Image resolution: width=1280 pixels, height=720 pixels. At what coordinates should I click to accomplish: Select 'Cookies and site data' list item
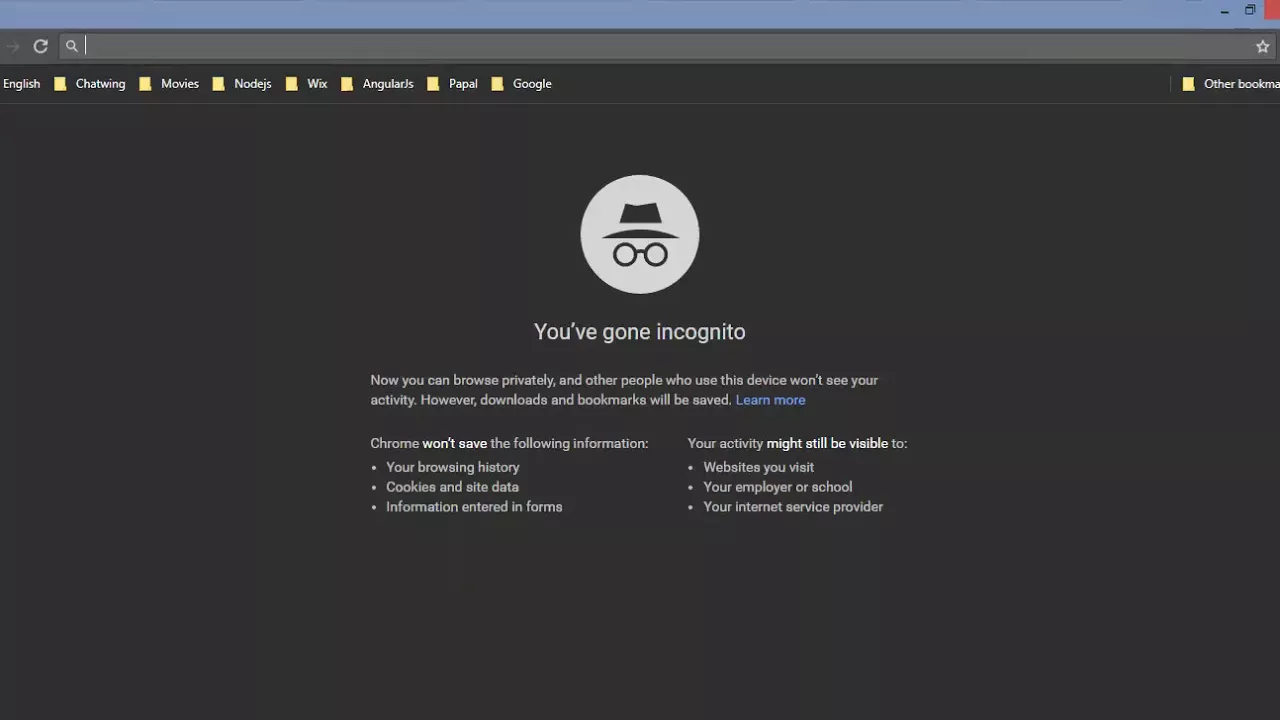pyautogui.click(x=452, y=487)
